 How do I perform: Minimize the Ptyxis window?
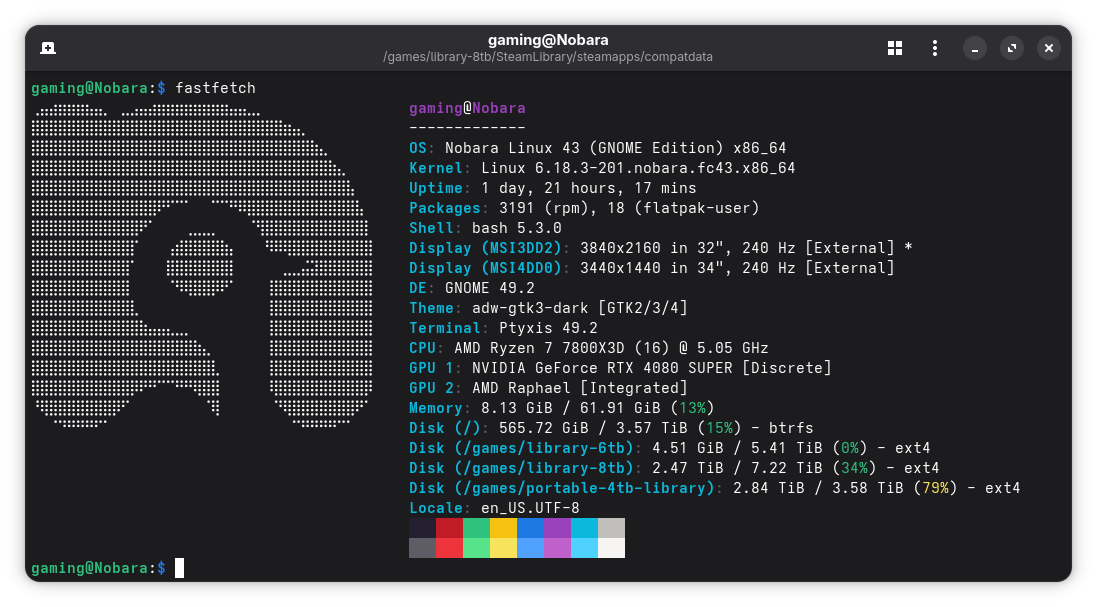pos(975,48)
